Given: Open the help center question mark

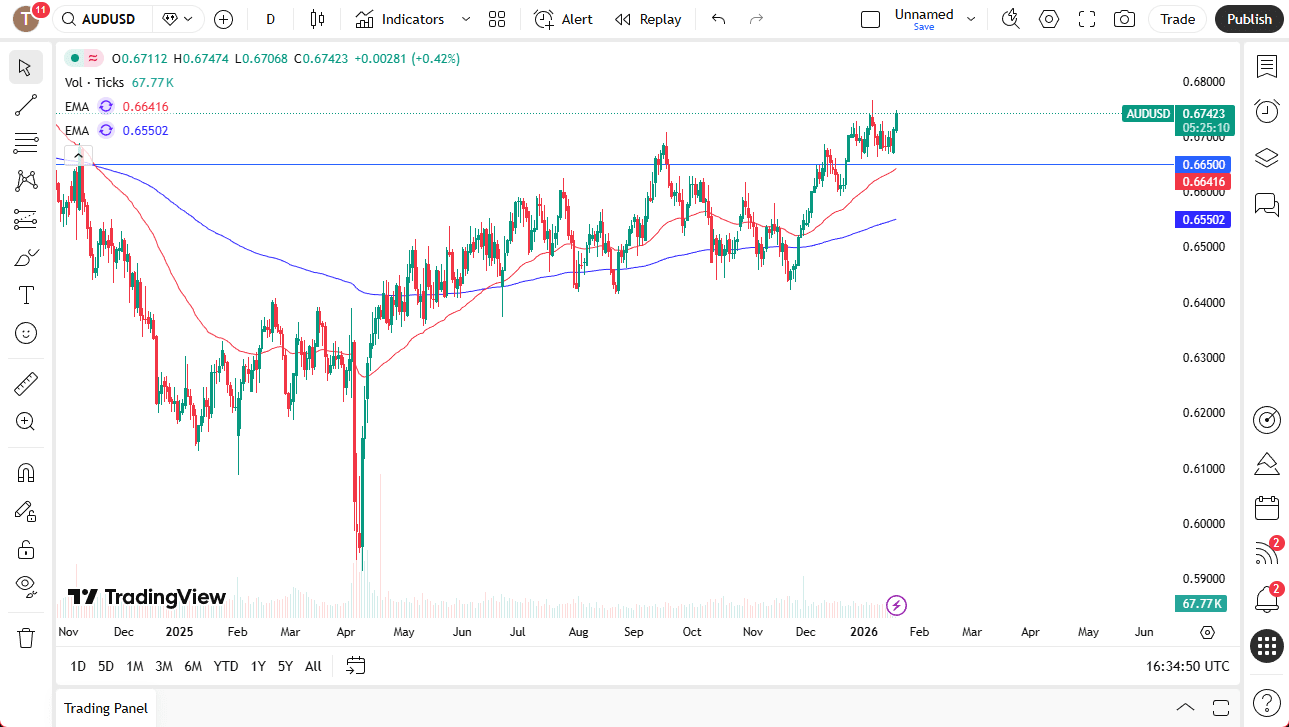Looking at the screenshot, I should coord(1267,703).
